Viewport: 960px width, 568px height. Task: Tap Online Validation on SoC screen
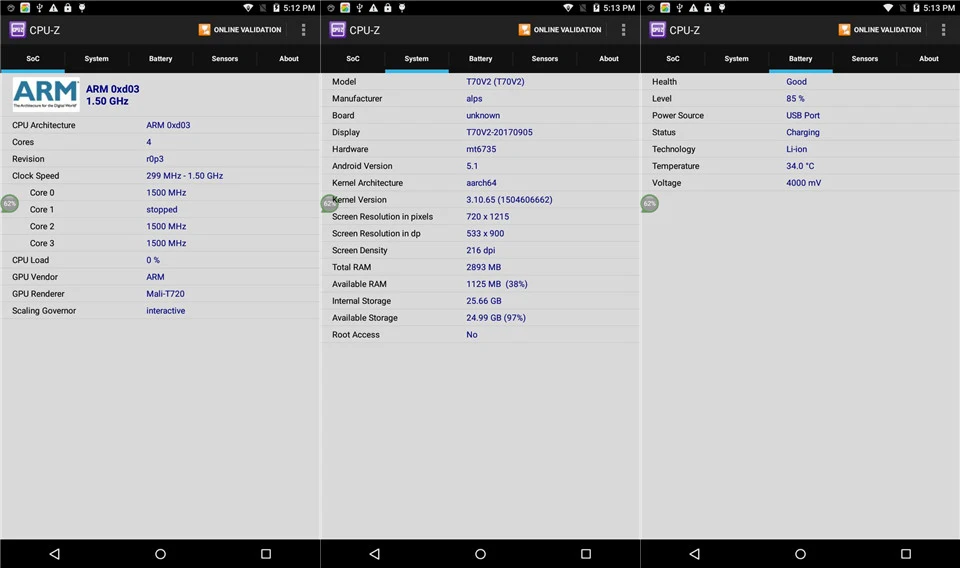(240, 29)
